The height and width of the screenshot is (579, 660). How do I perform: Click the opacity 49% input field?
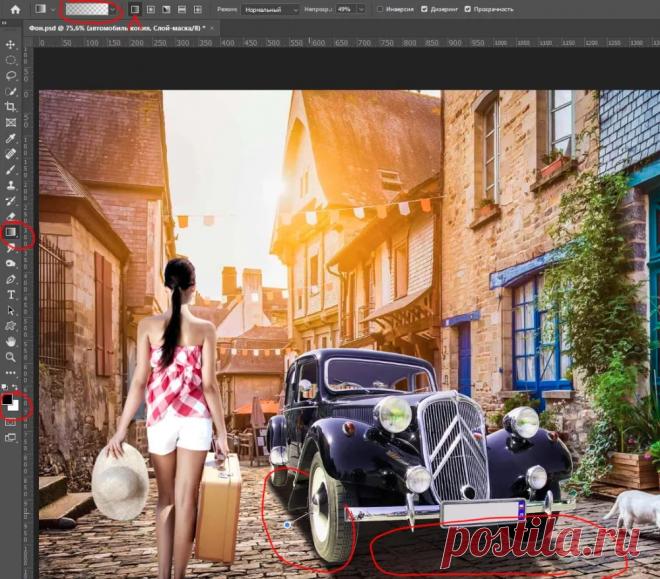344,9
